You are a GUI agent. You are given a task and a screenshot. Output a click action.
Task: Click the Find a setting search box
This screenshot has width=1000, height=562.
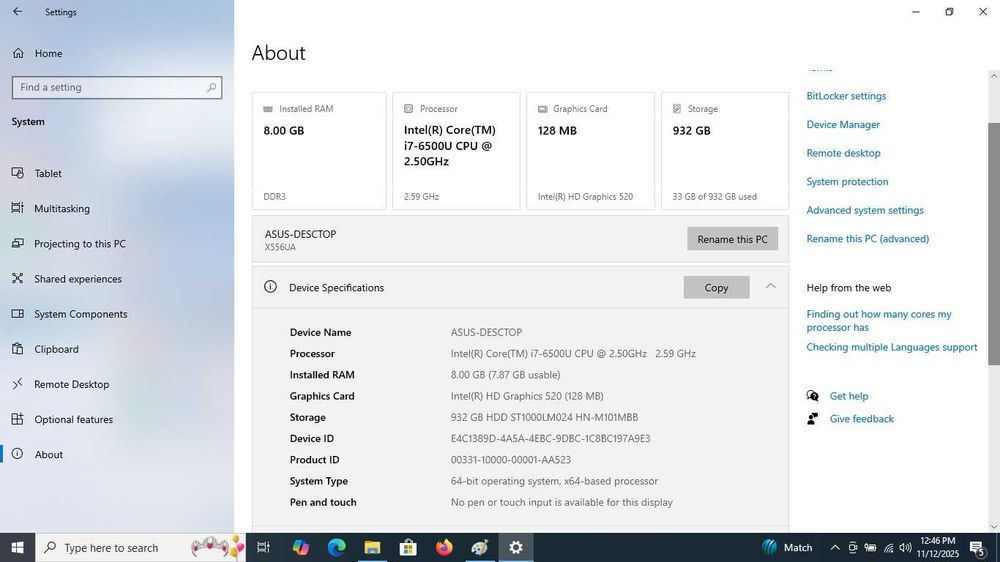117,87
